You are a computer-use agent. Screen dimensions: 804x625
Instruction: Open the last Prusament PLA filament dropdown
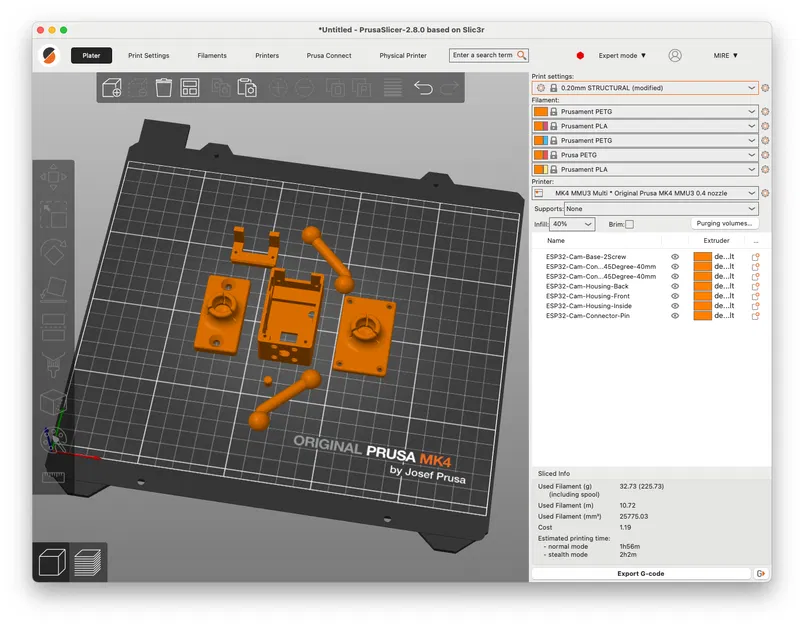tap(645, 169)
